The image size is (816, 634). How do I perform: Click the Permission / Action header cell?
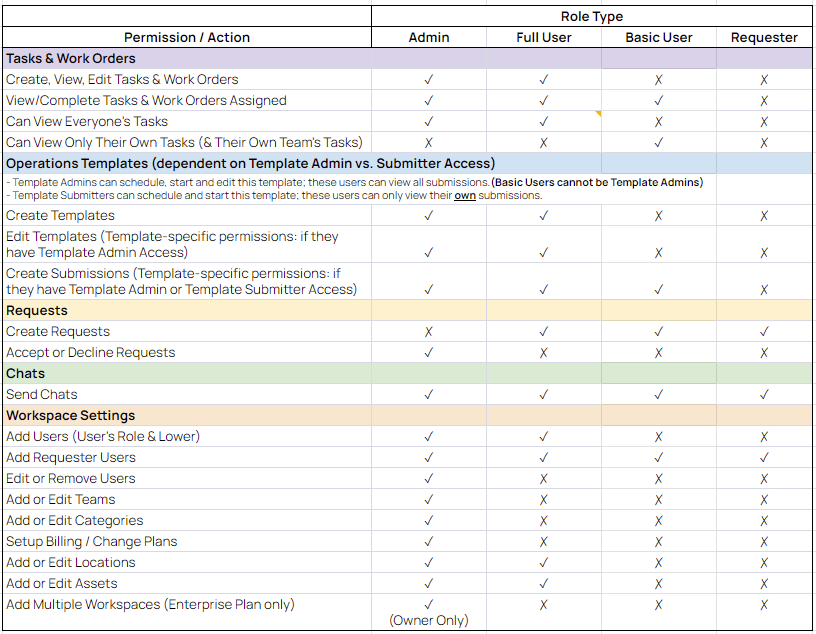[187, 37]
